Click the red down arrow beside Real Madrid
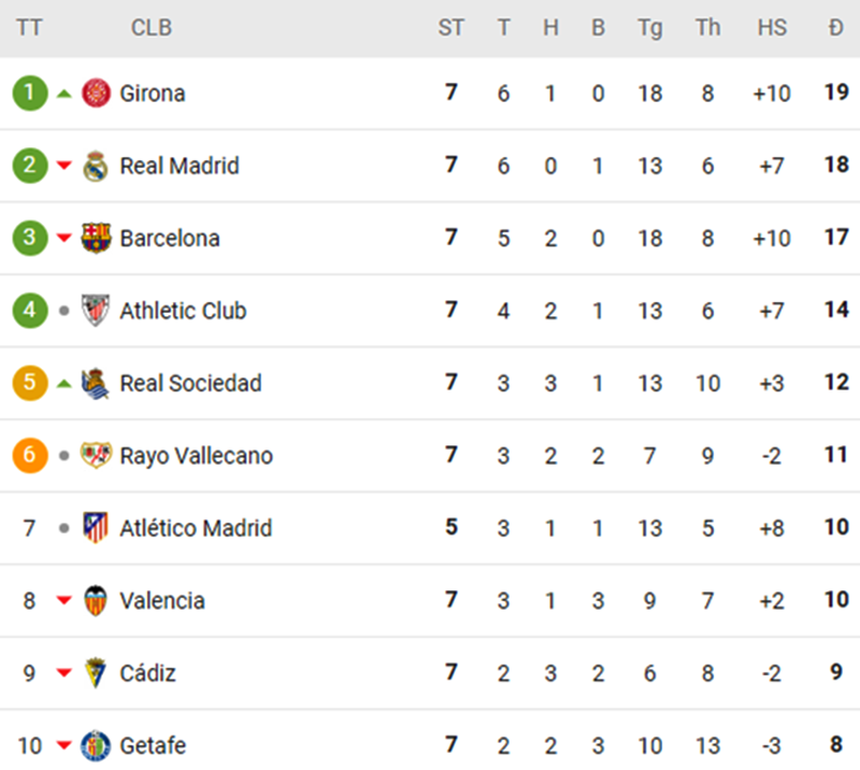The width and height of the screenshot is (860, 770). 62,166
